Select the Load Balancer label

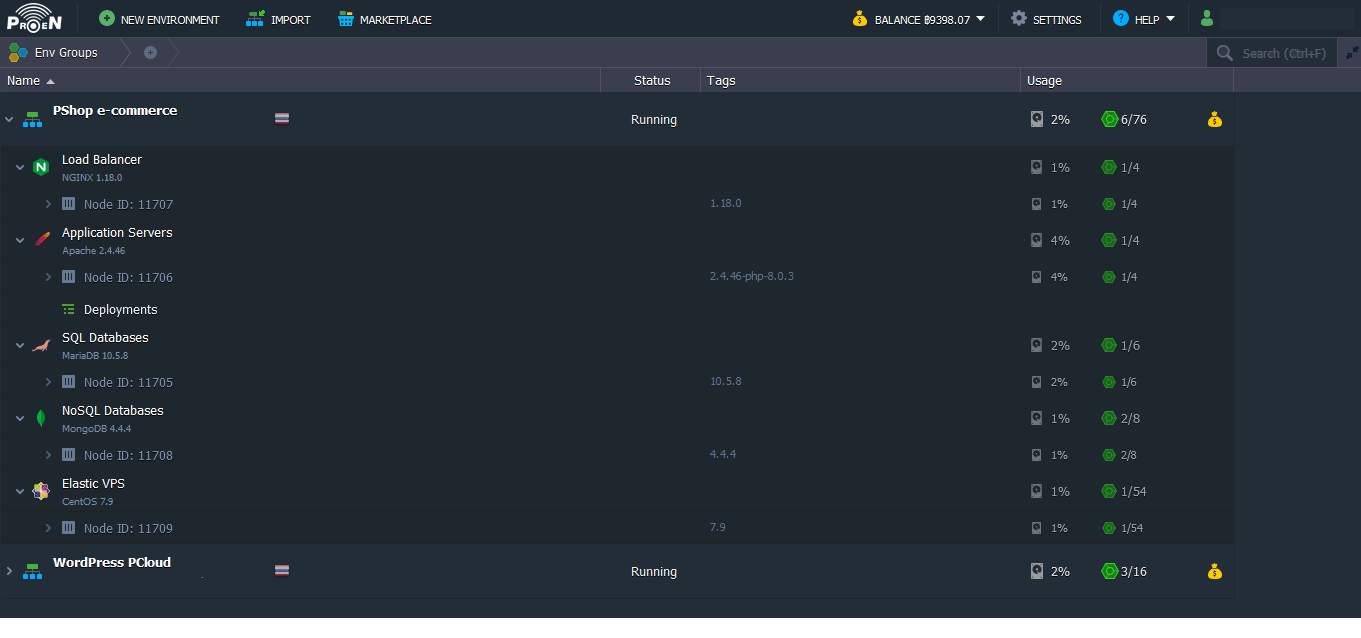tap(102, 159)
